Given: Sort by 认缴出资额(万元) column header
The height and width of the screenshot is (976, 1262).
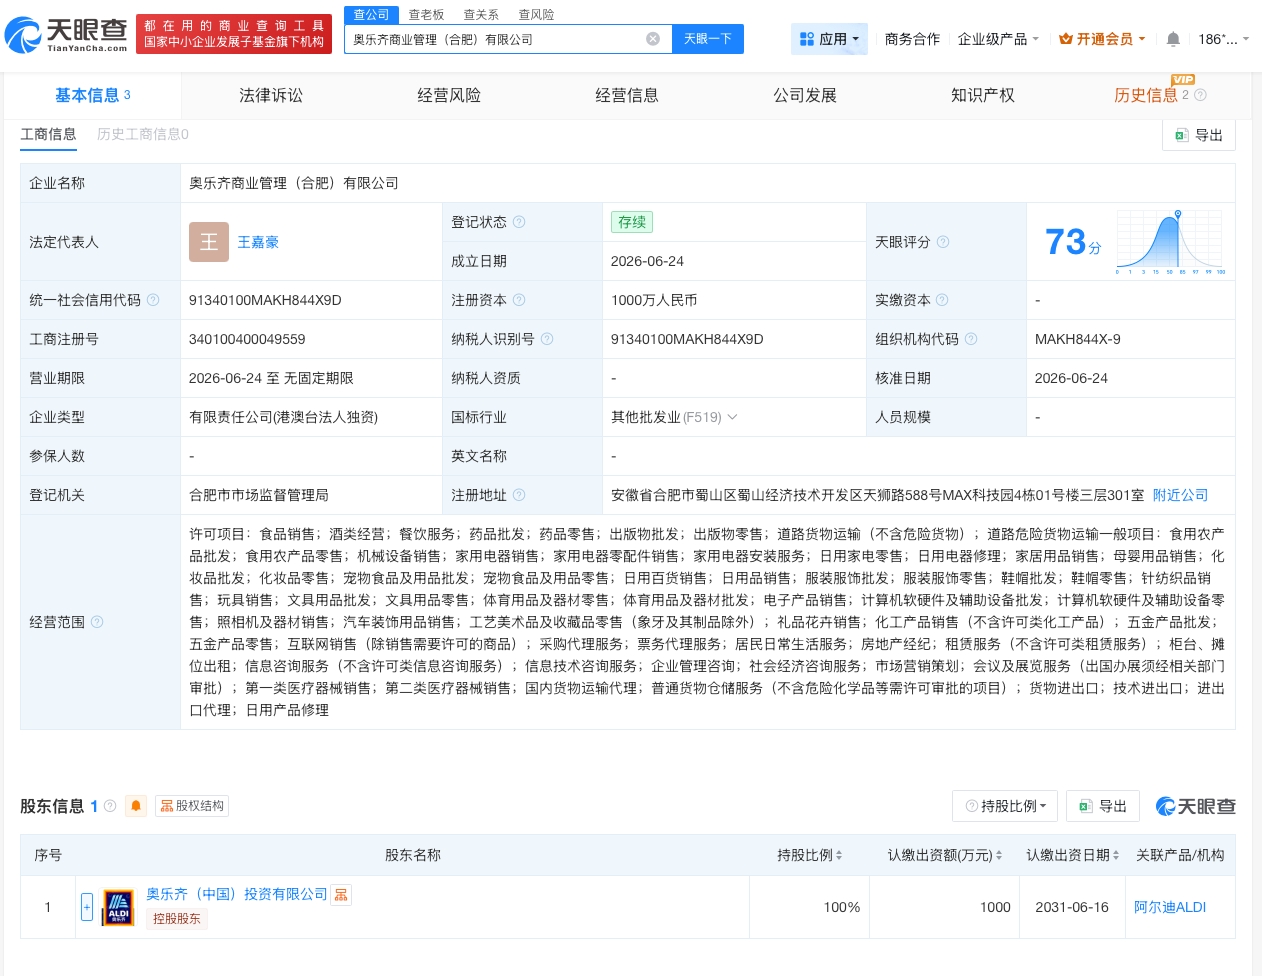Looking at the screenshot, I should click(x=944, y=855).
